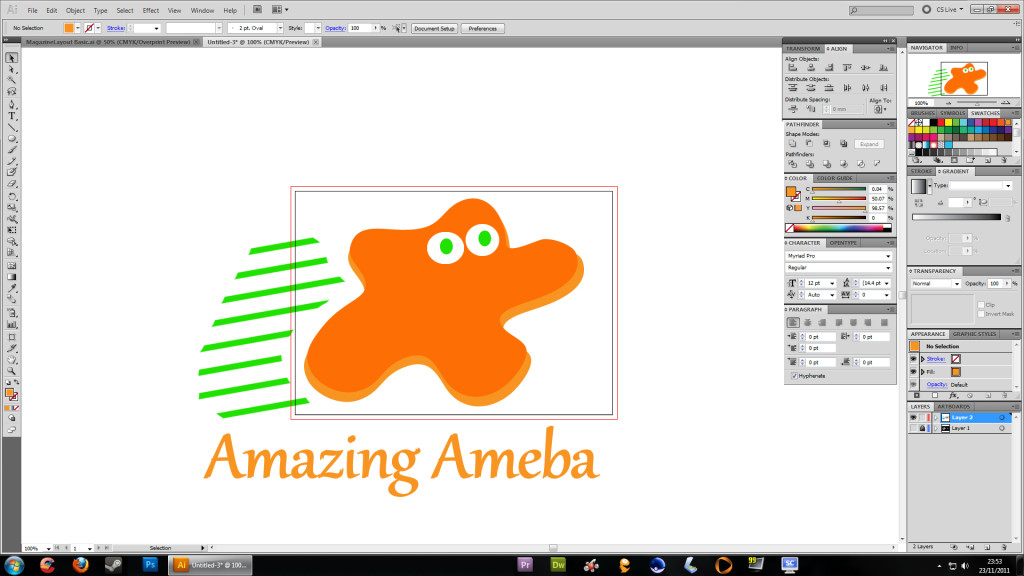1024x576 pixels.
Task: Click horizontal align left icon
Action: pyautogui.click(x=792, y=67)
